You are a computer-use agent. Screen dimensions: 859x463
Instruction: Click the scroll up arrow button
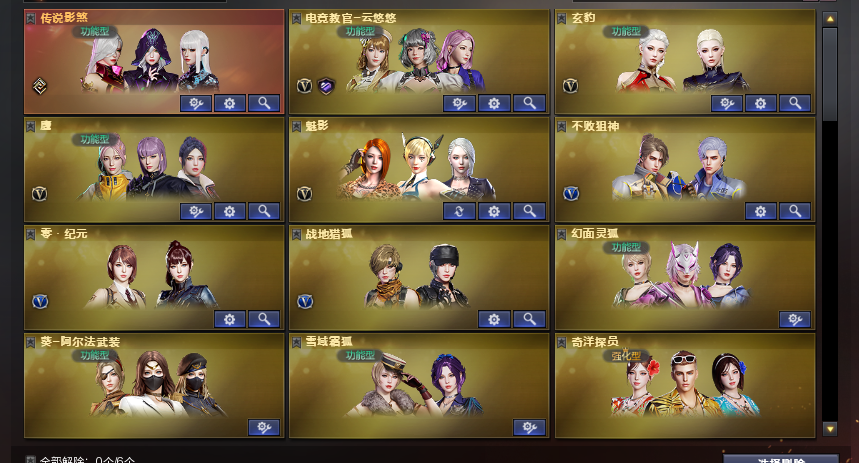pos(830,19)
